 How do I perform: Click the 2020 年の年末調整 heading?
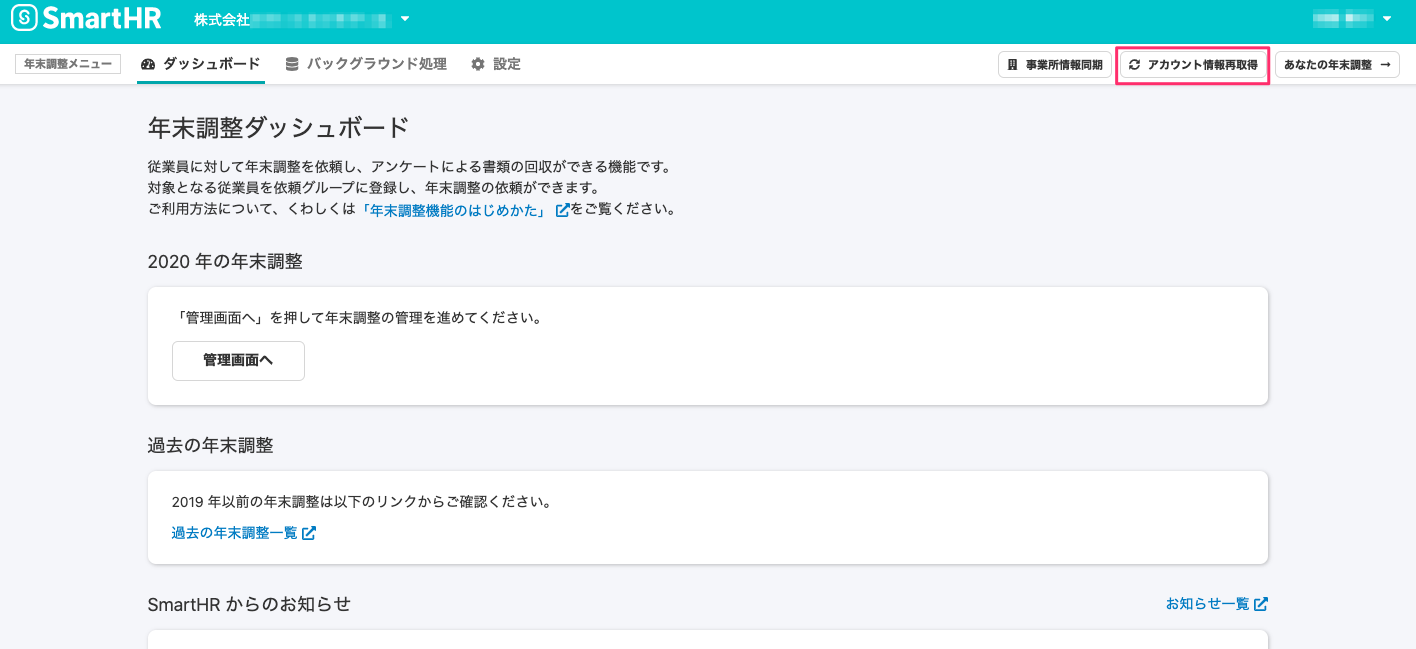tap(225, 262)
